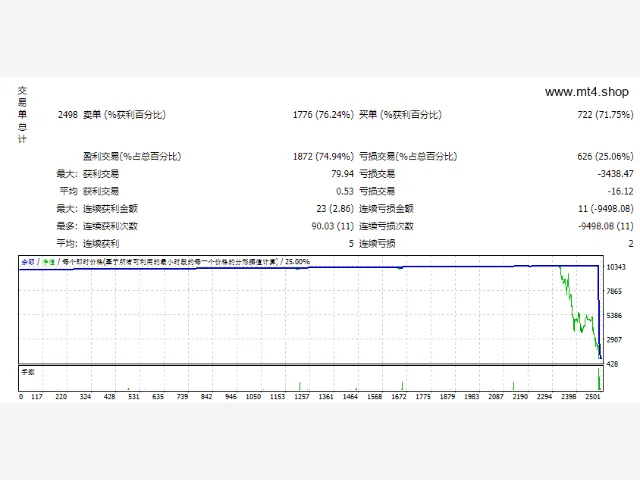Viewport: 640px width, 480px height.
Task: Select the short positions value 1776 (76.24%)
Action: coord(323,115)
